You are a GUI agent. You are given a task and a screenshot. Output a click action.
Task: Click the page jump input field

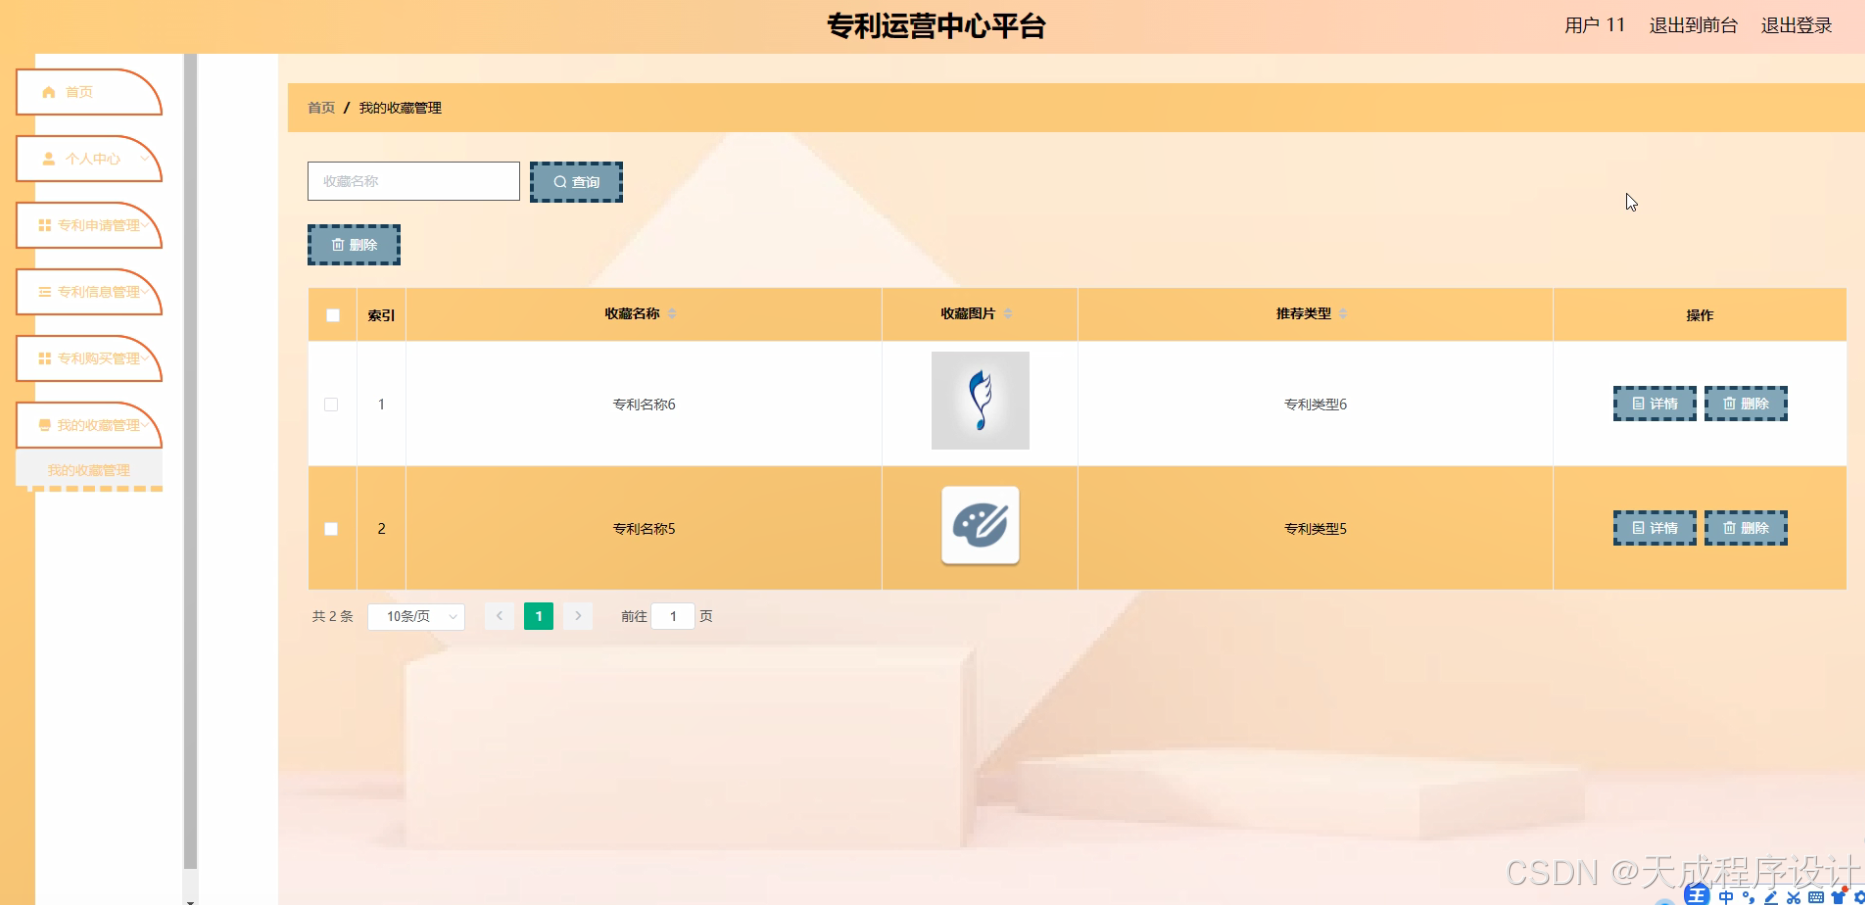pyautogui.click(x=672, y=616)
